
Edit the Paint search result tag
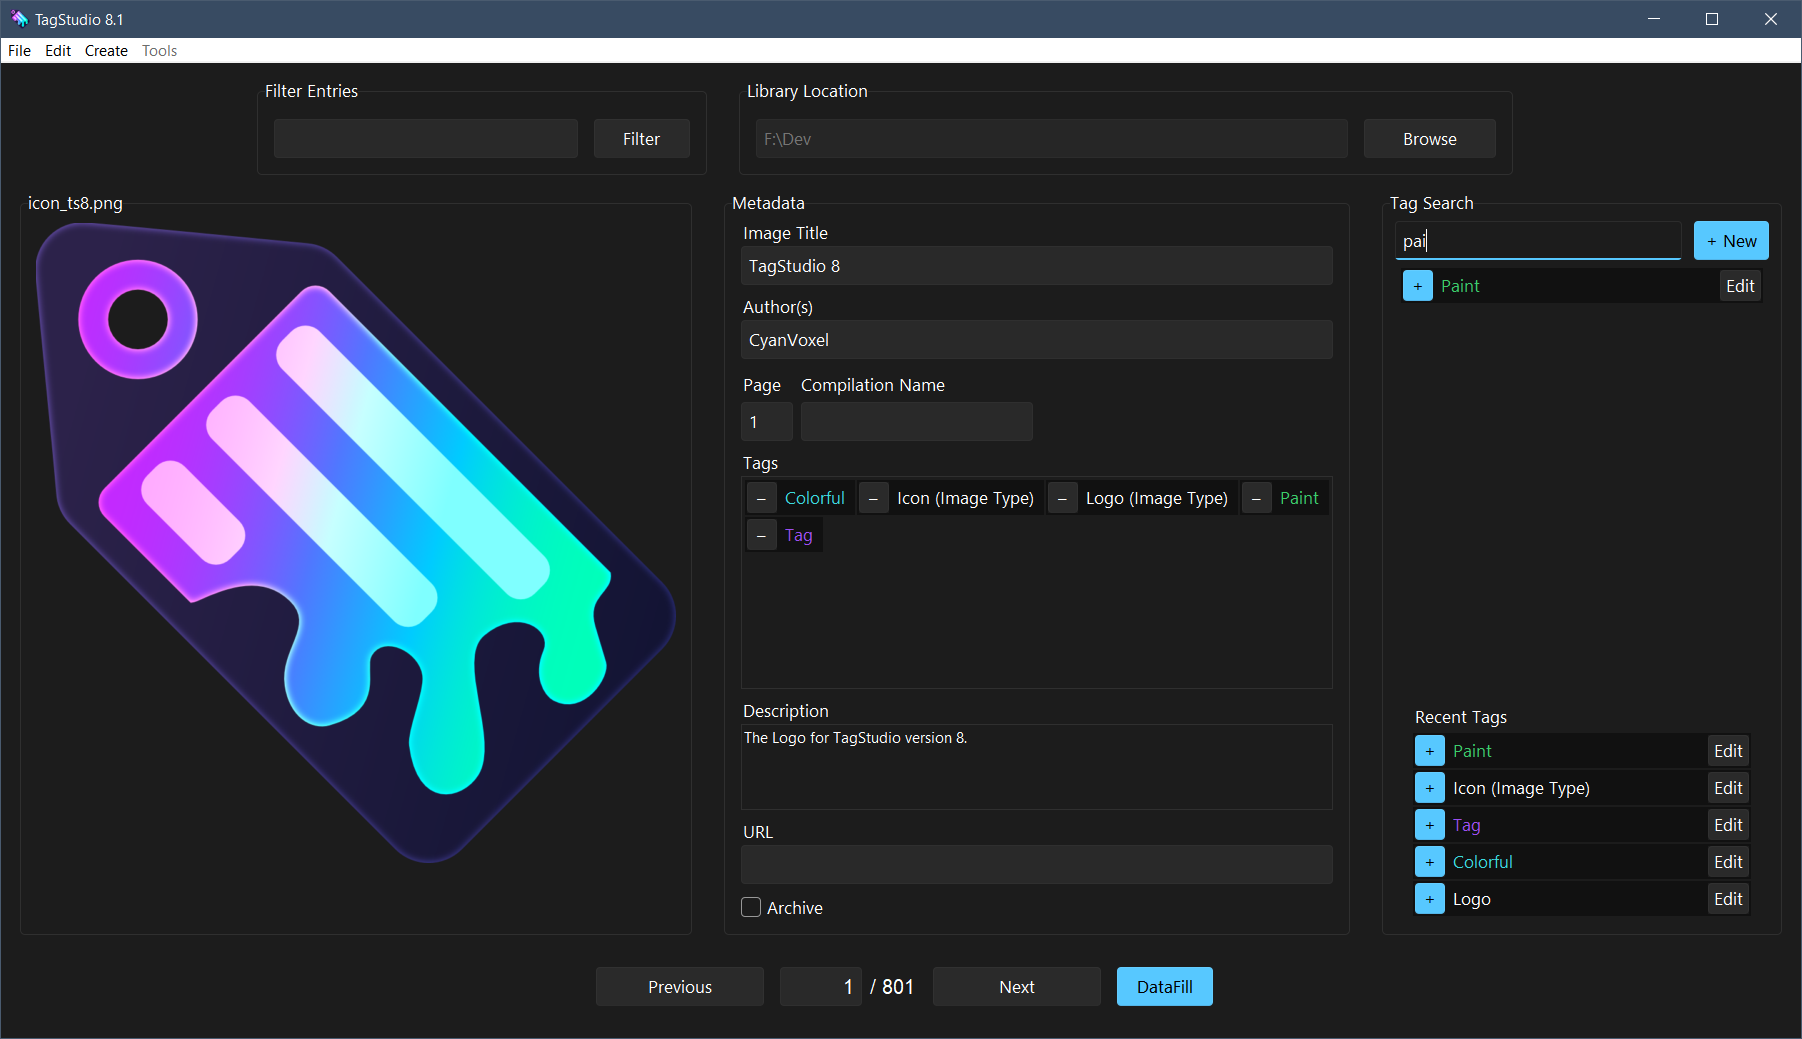coord(1740,286)
